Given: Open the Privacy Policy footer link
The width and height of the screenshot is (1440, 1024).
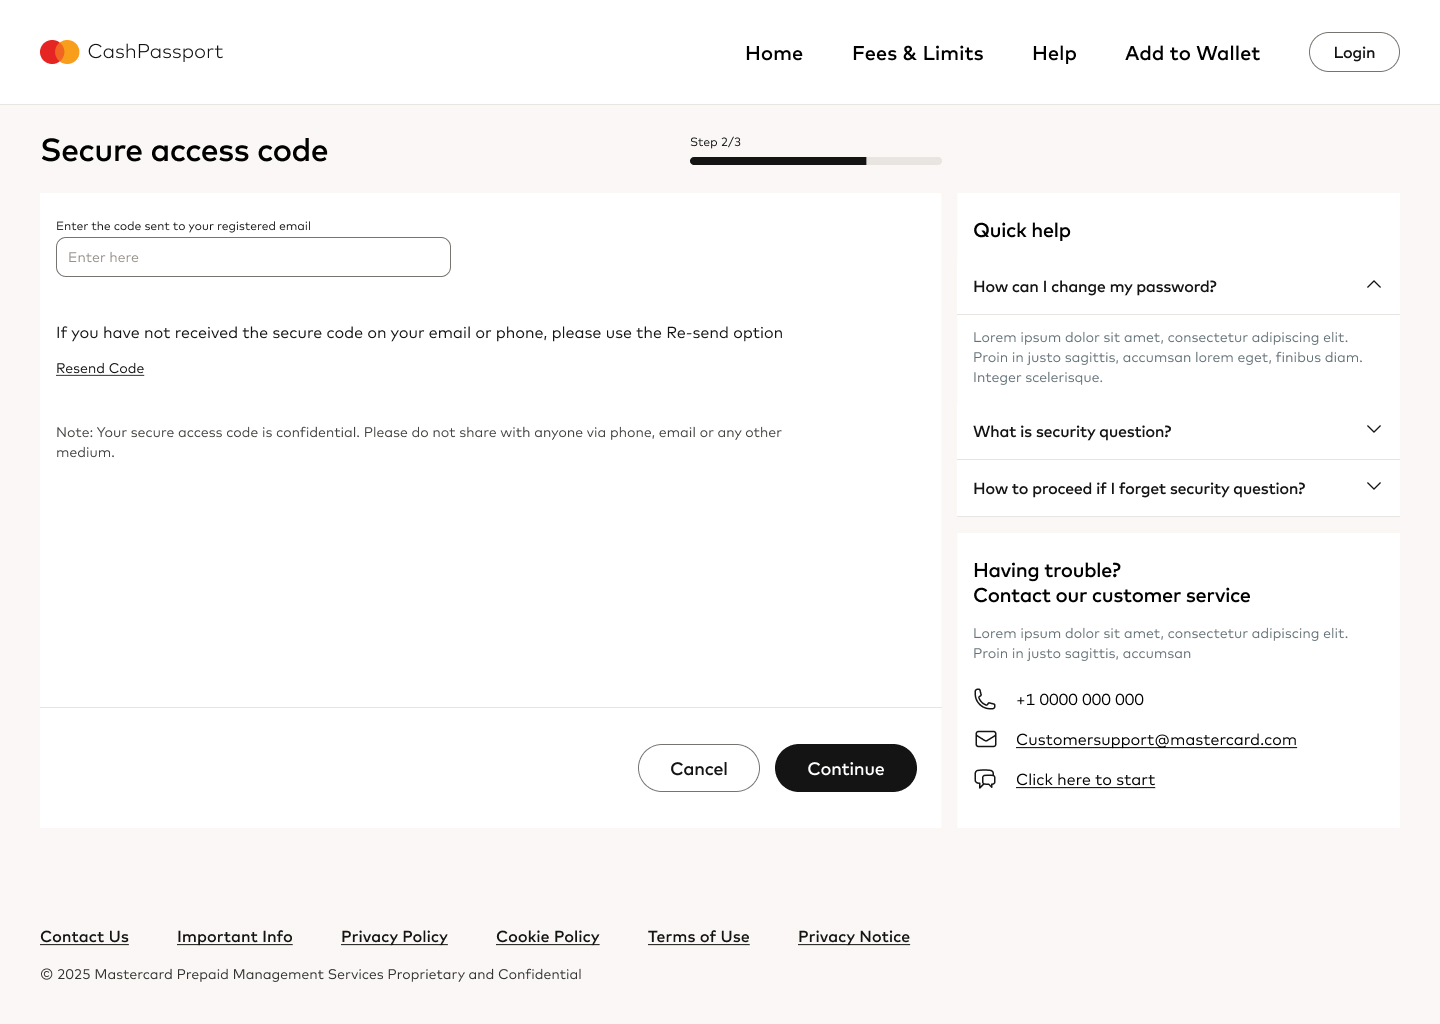Looking at the screenshot, I should pos(394,936).
